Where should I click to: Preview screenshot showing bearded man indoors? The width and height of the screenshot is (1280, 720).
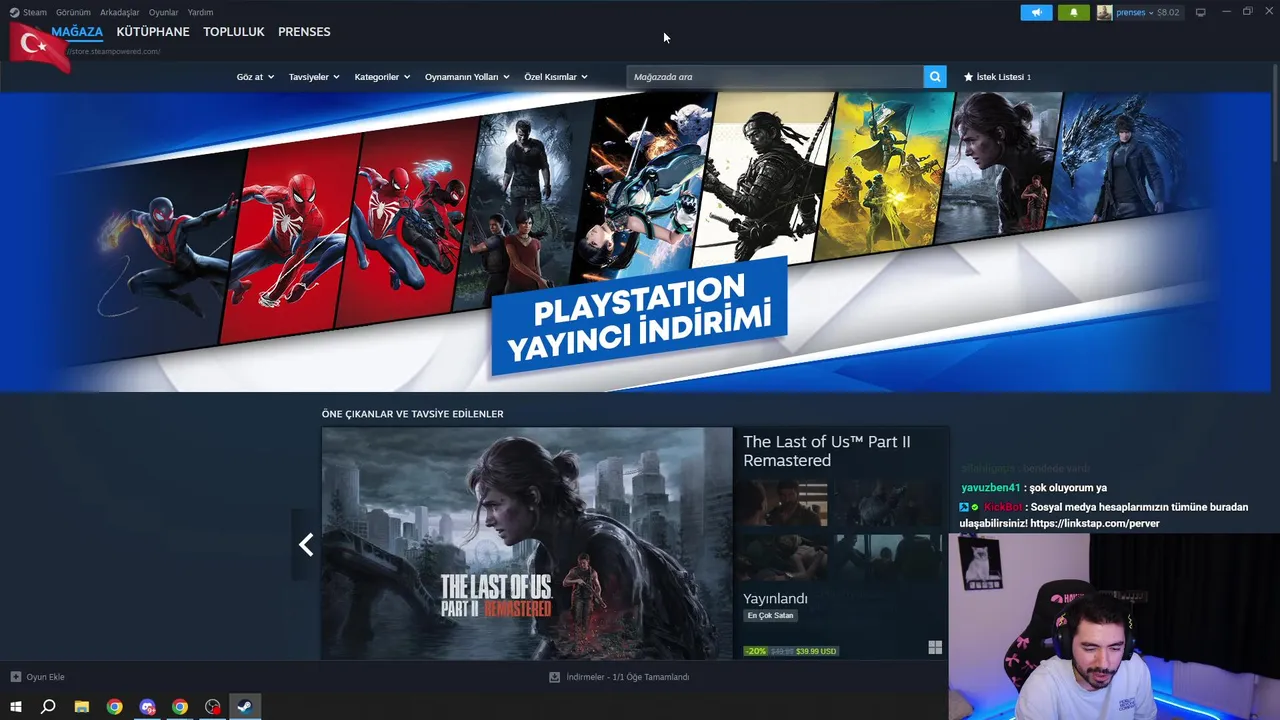786,503
